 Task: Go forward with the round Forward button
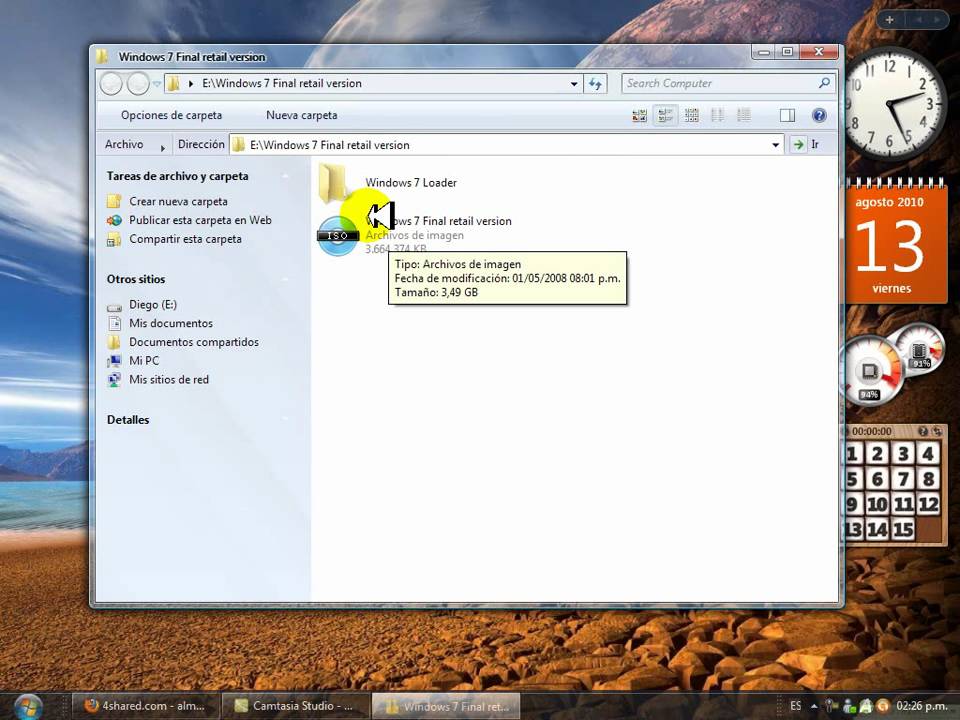click(138, 83)
